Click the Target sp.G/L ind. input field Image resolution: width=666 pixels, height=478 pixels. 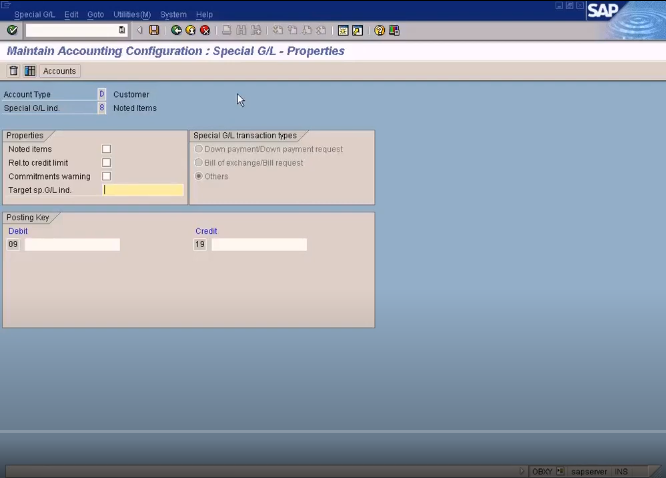143,190
